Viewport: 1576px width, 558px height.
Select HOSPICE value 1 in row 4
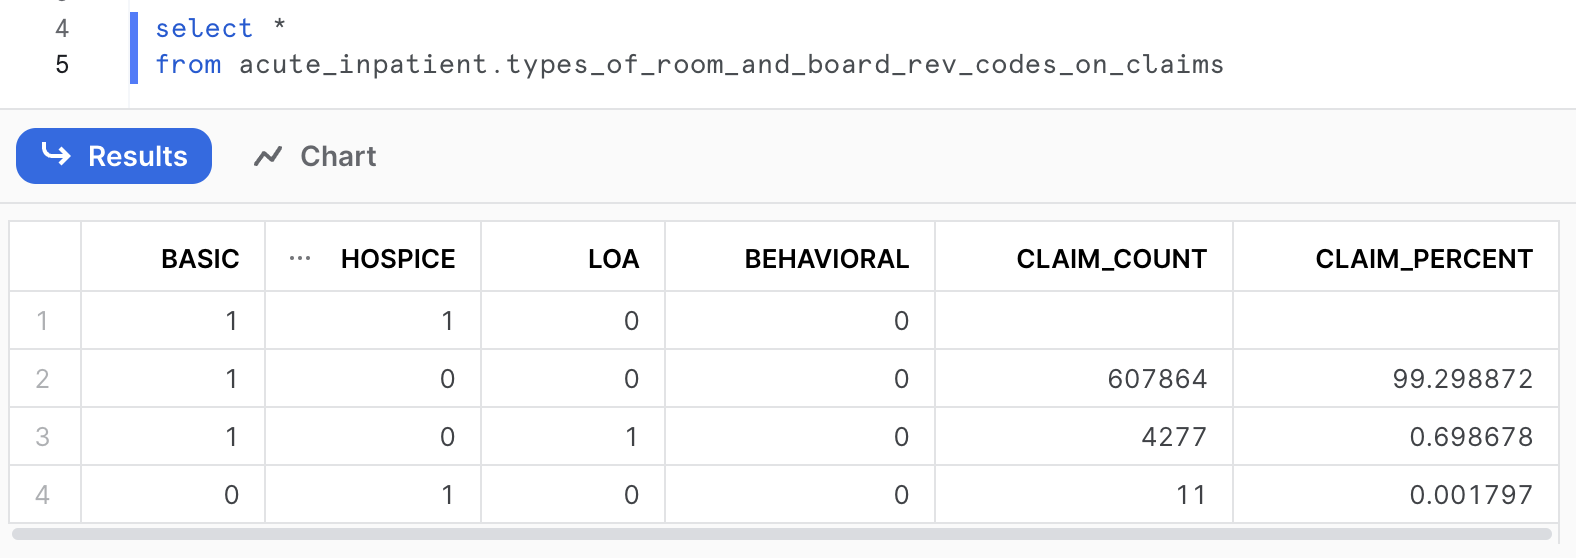coord(373,495)
